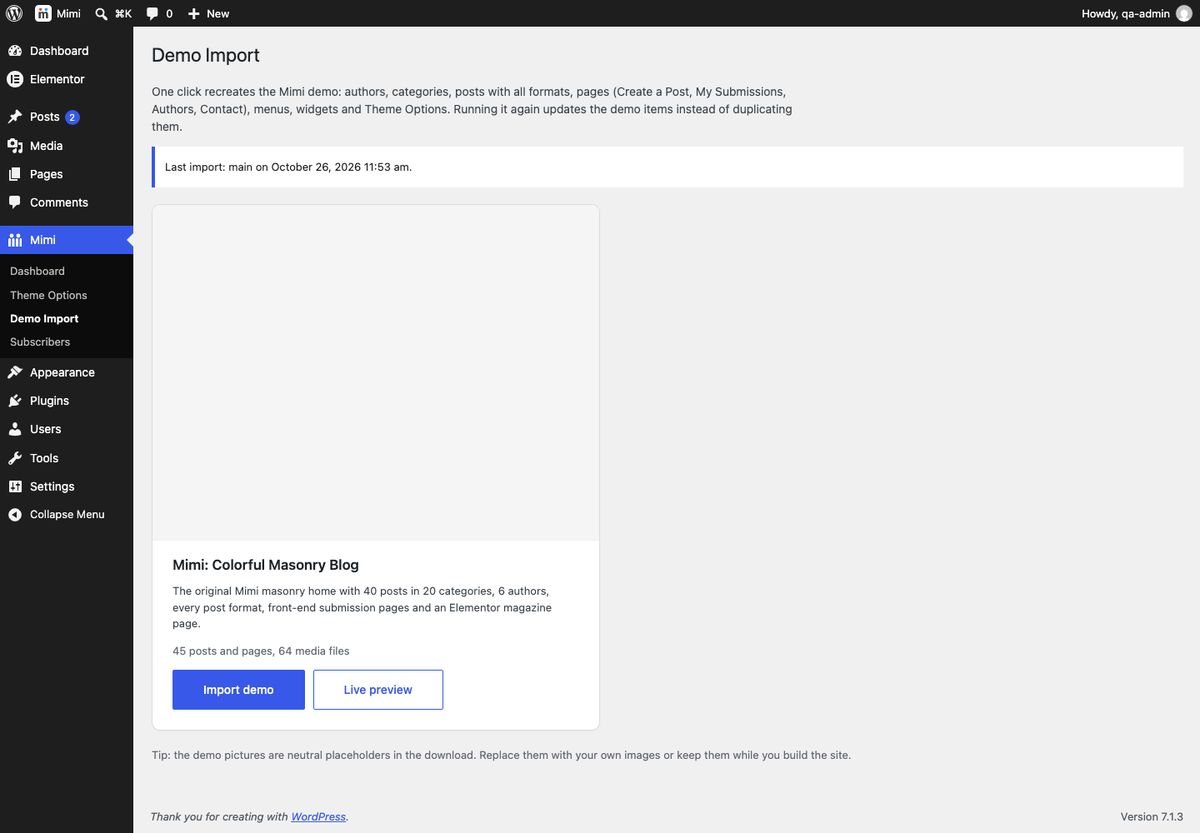
Task: Click the Tools wrench icon
Action: (15, 458)
